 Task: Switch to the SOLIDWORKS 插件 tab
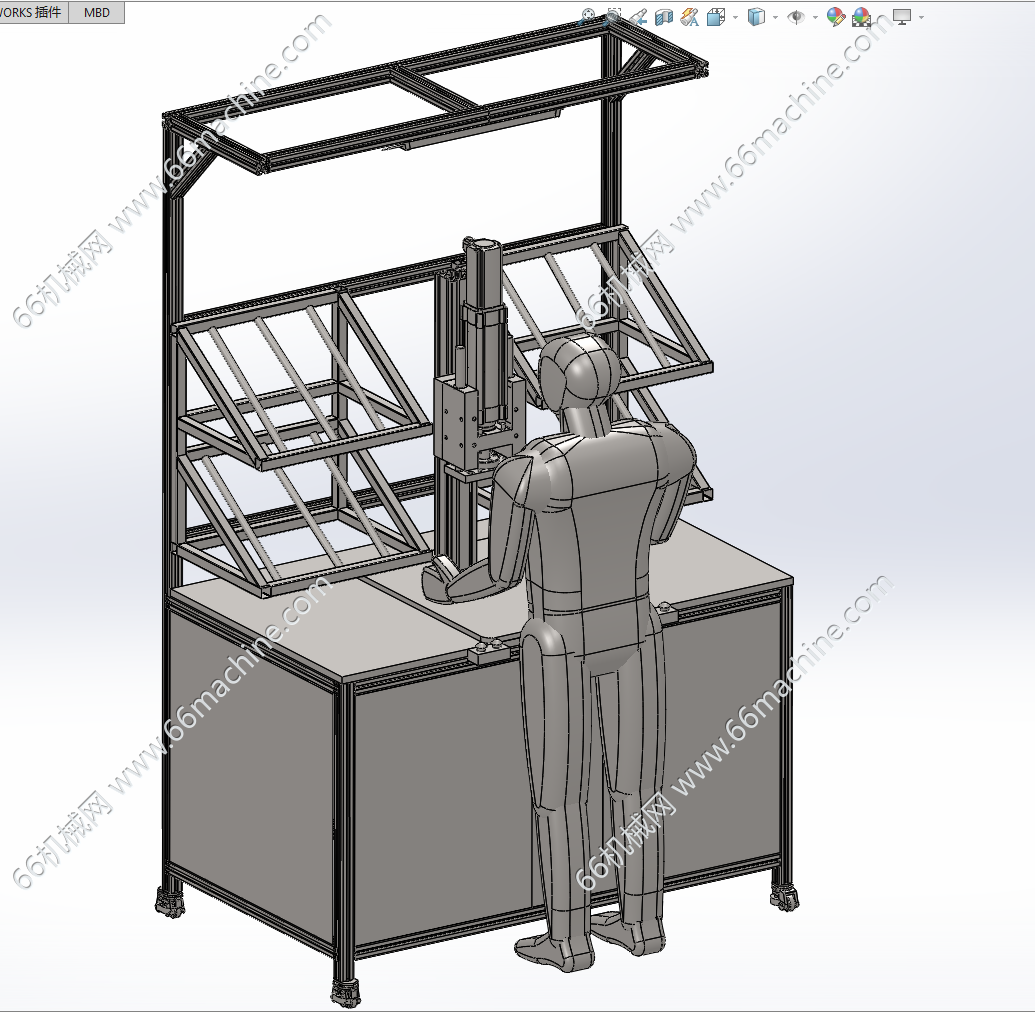click(x=33, y=13)
